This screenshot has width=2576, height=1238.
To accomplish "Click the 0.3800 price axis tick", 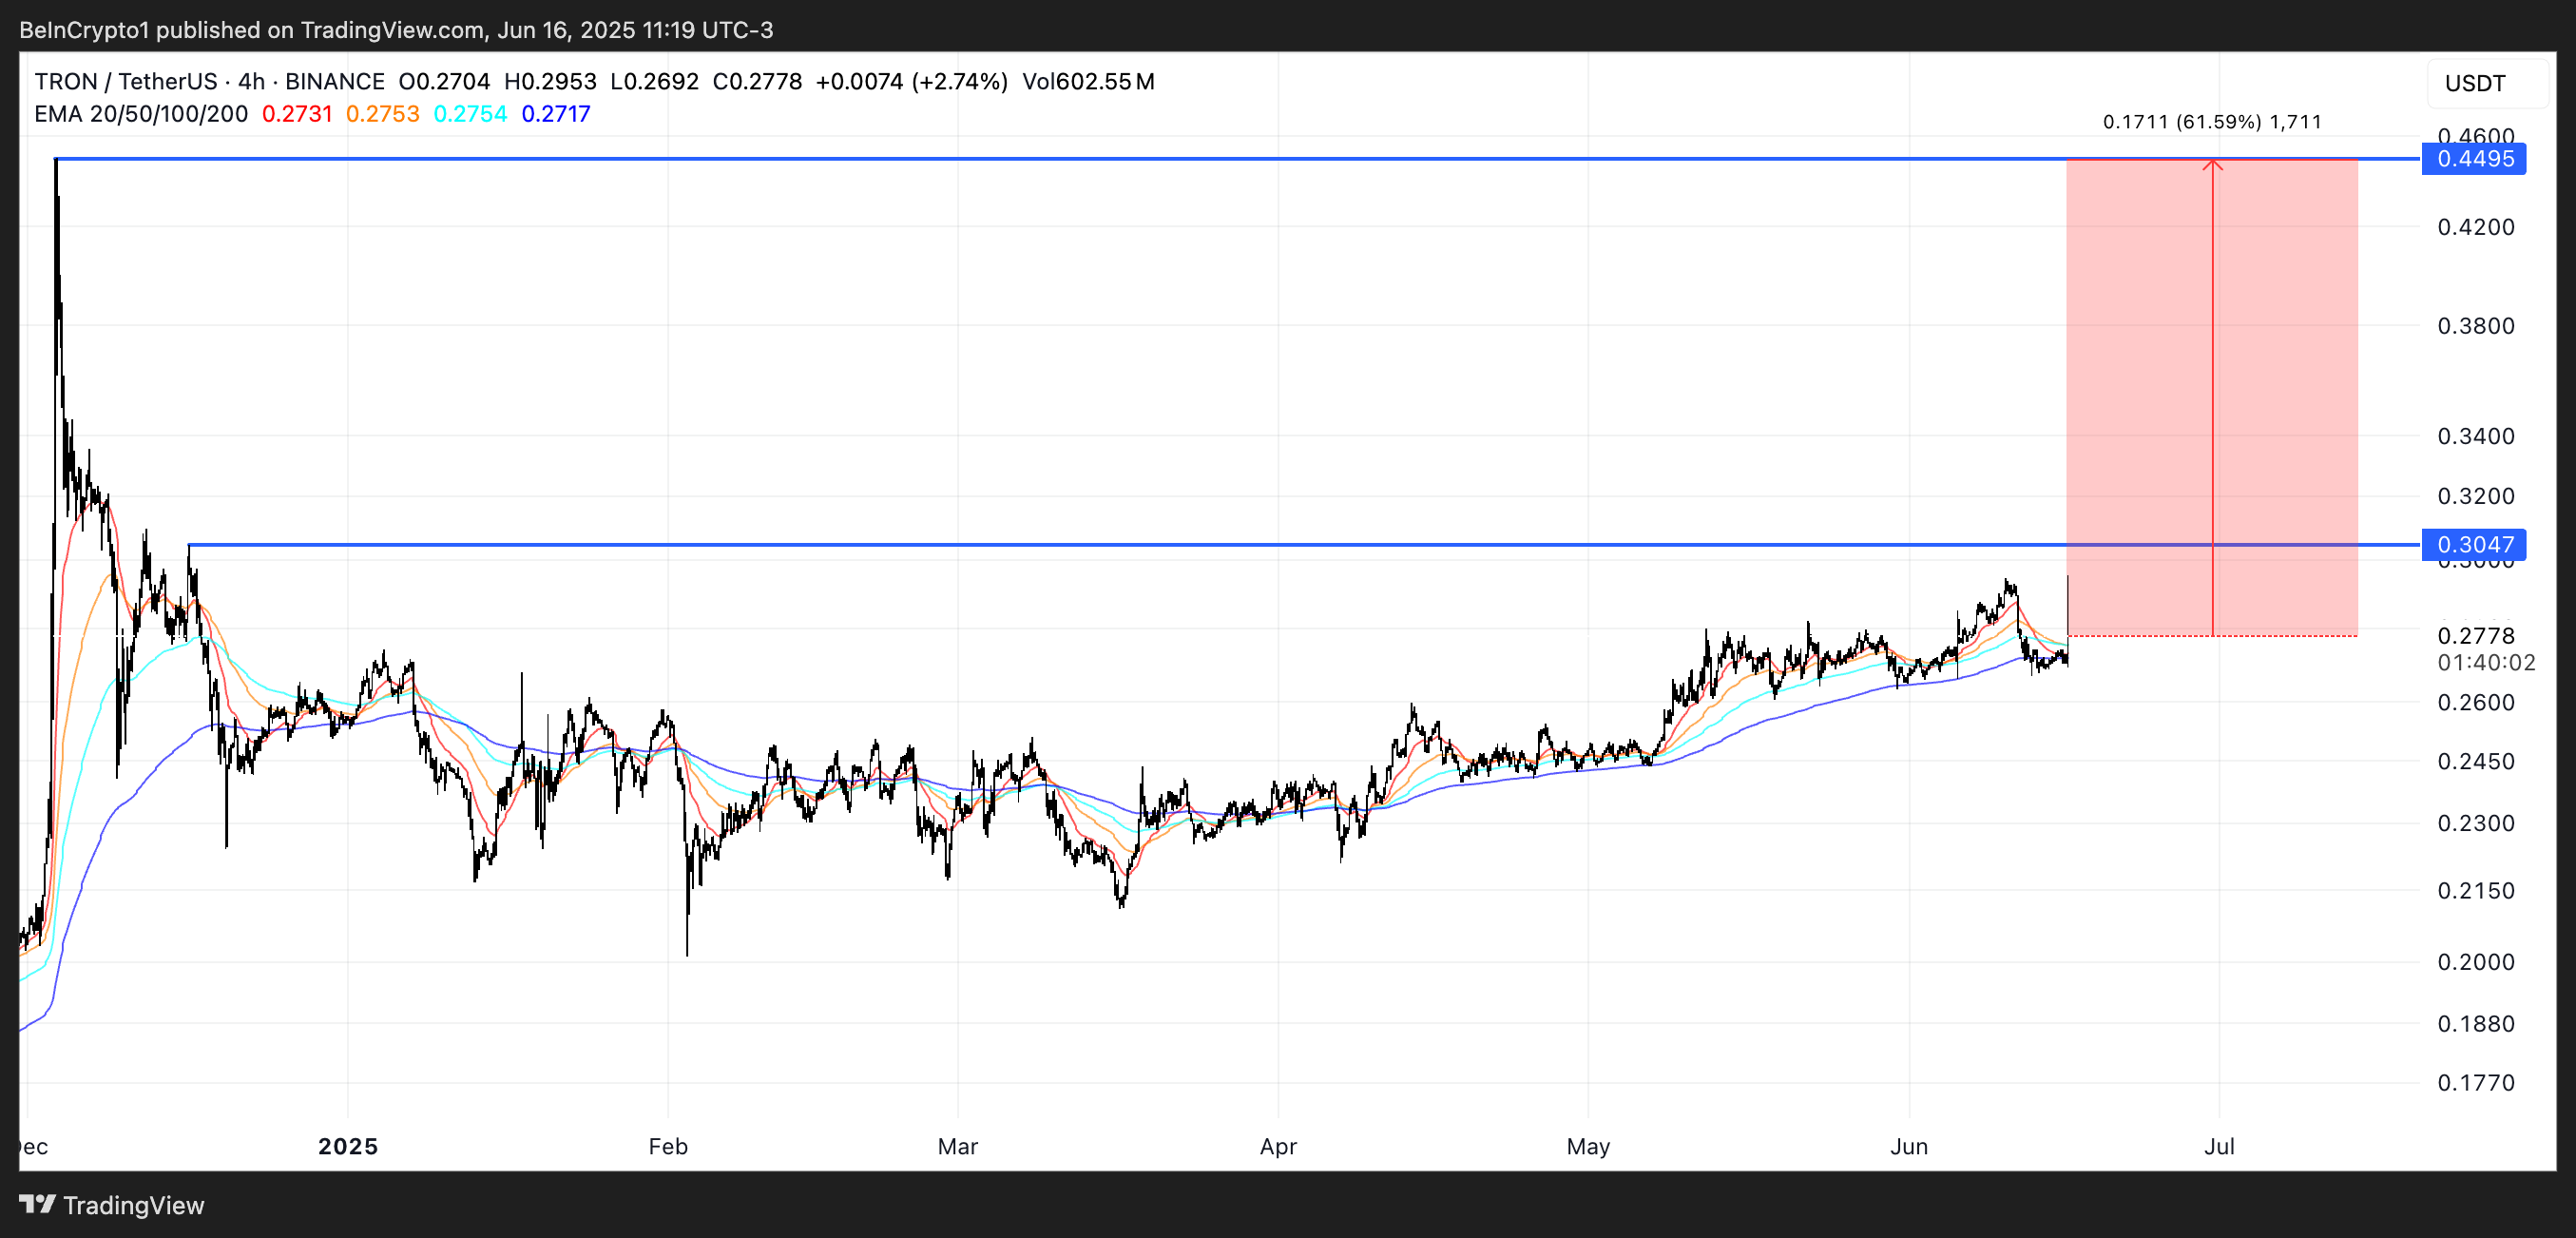I will tap(2475, 326).
